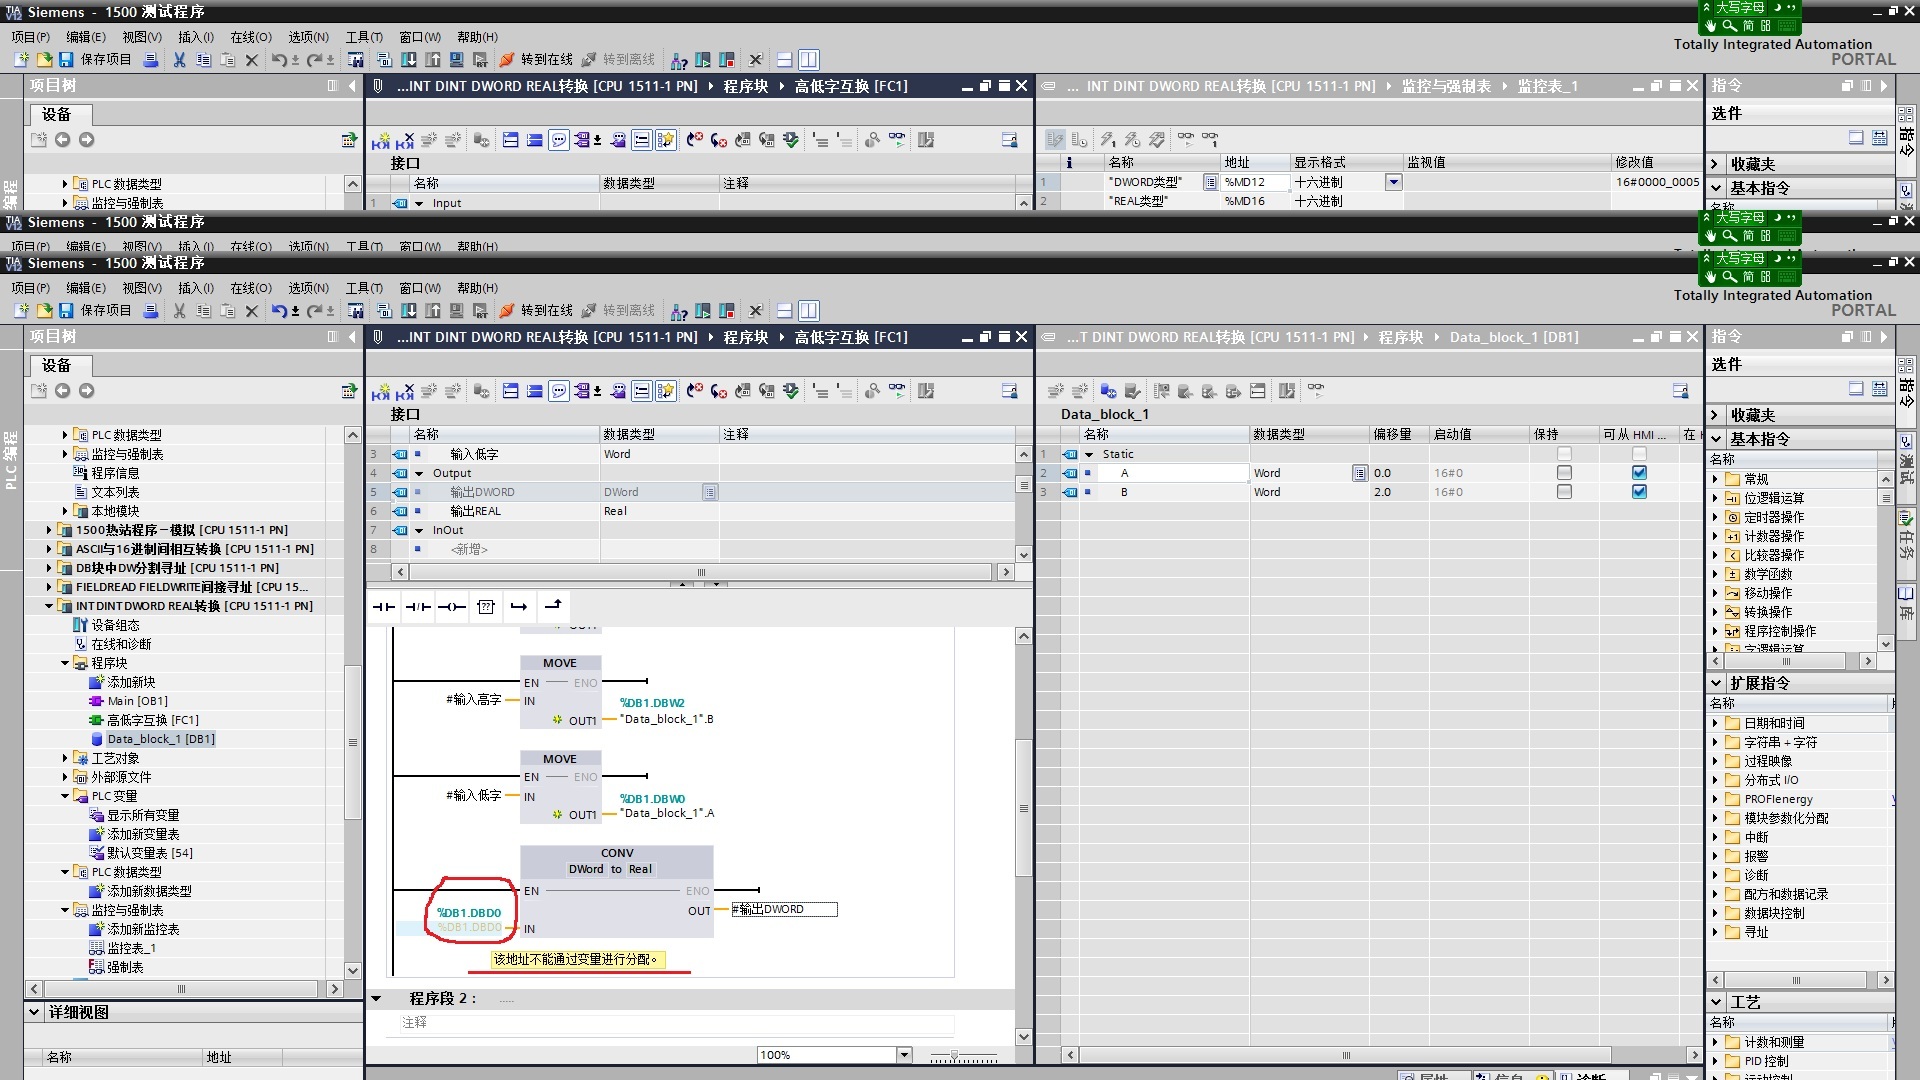Click 添加新监控表 in project tree

coord(143,929)
